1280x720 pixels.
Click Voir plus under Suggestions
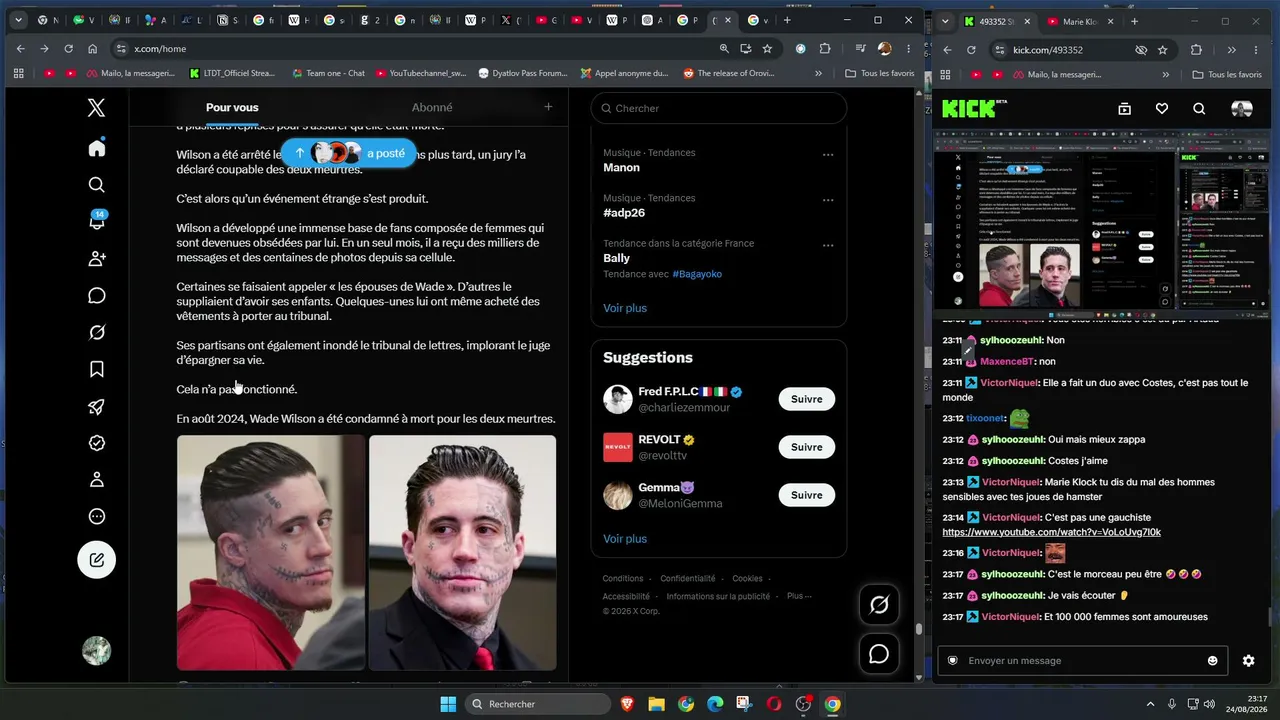(625, 539)
